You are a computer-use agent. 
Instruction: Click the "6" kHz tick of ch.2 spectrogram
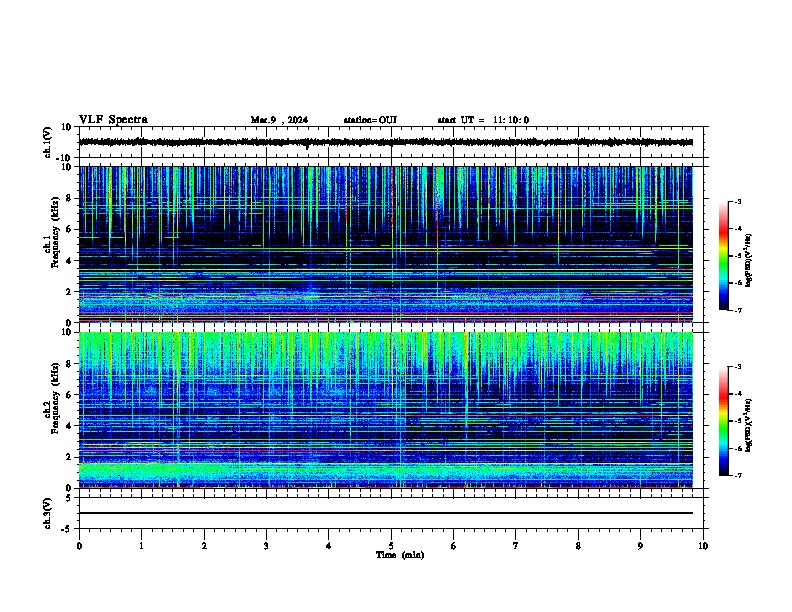point(69,395)
